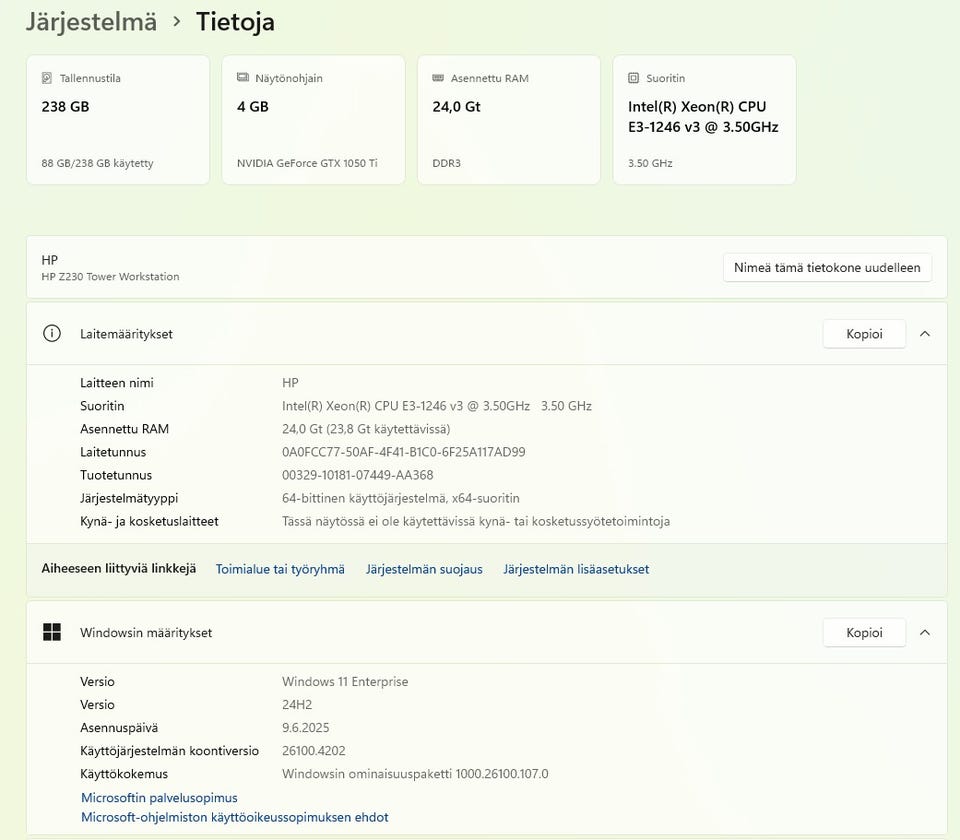Click the info icon next to Laitemääritykset
The width and height of the screenshot is (960, 840).
pos(52,334)
